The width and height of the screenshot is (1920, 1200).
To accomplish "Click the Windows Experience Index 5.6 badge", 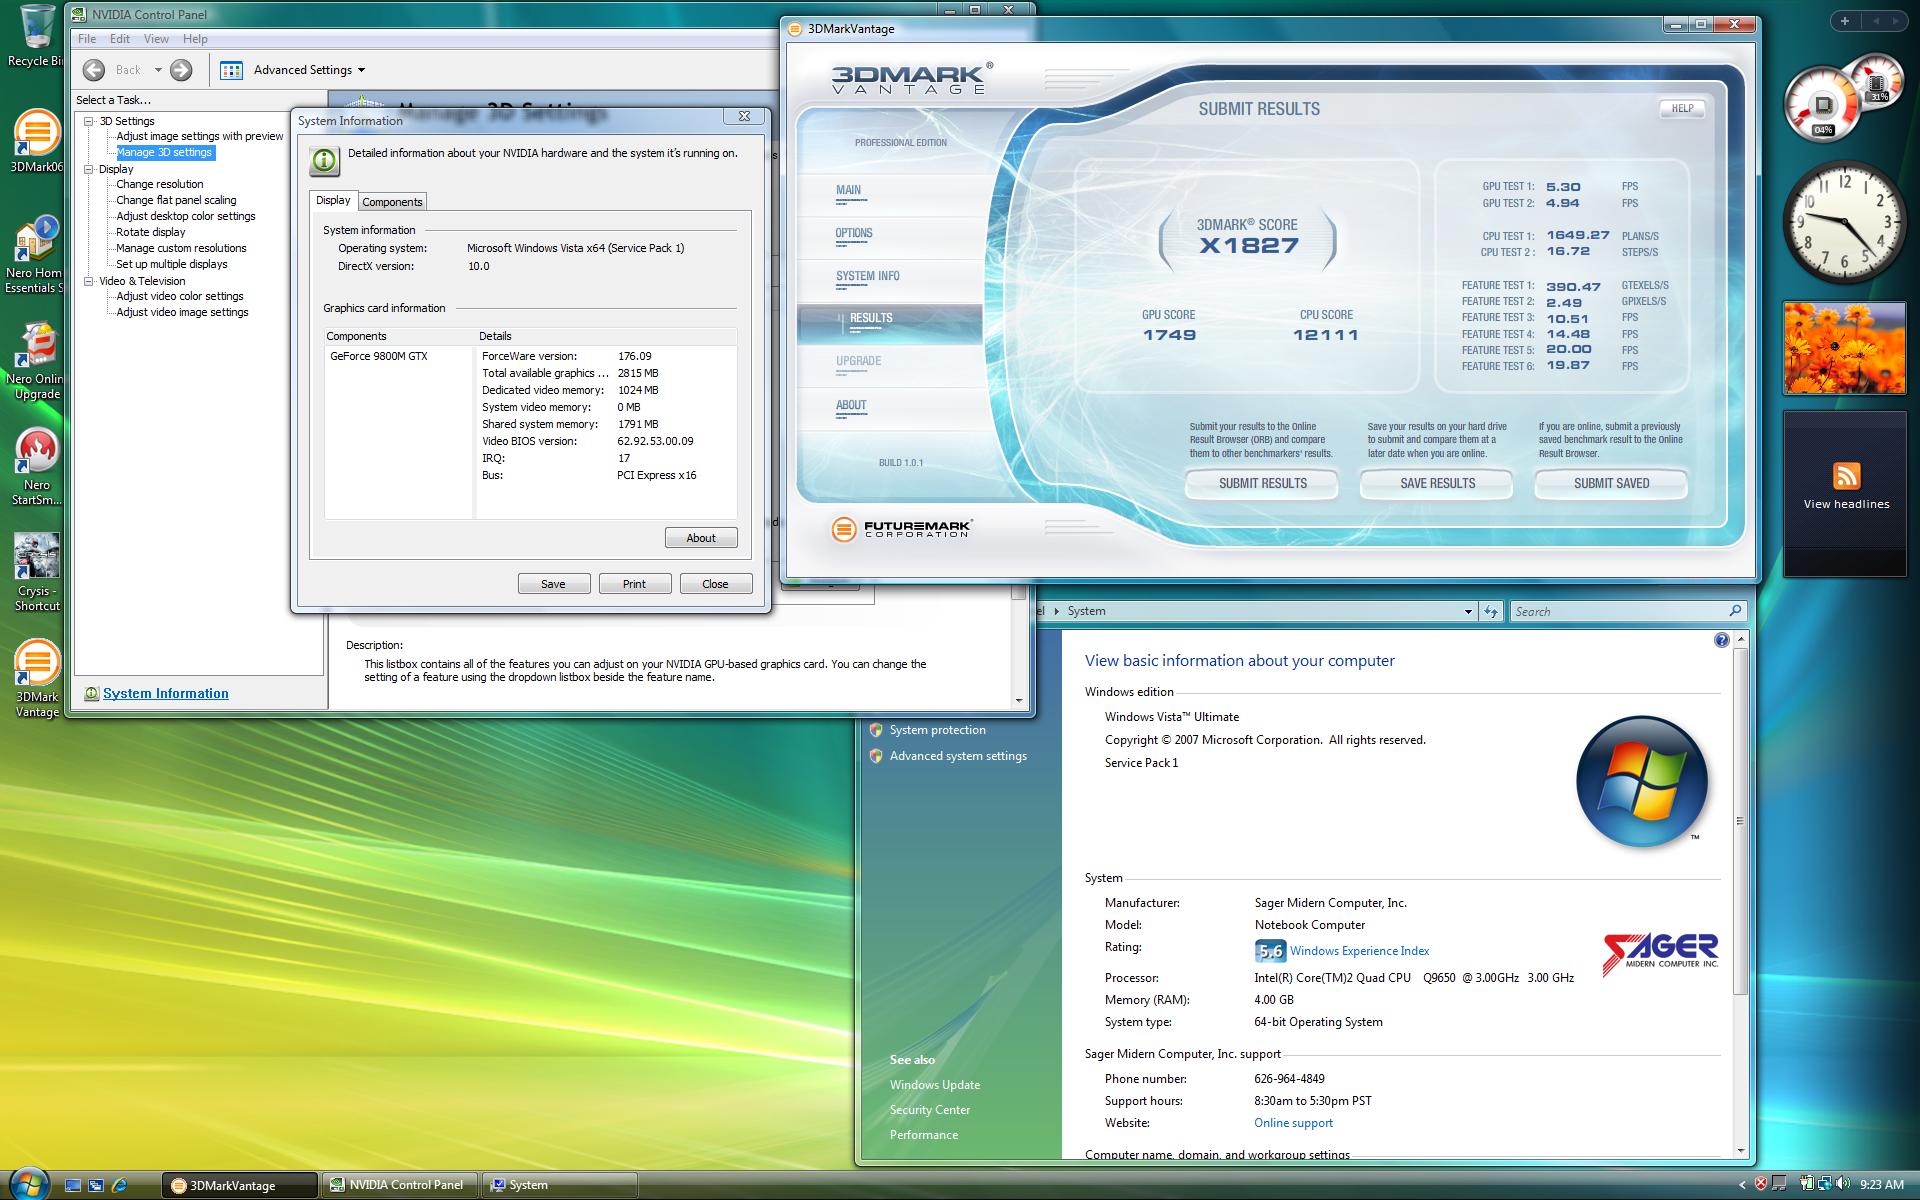I will click(1270, 951).
